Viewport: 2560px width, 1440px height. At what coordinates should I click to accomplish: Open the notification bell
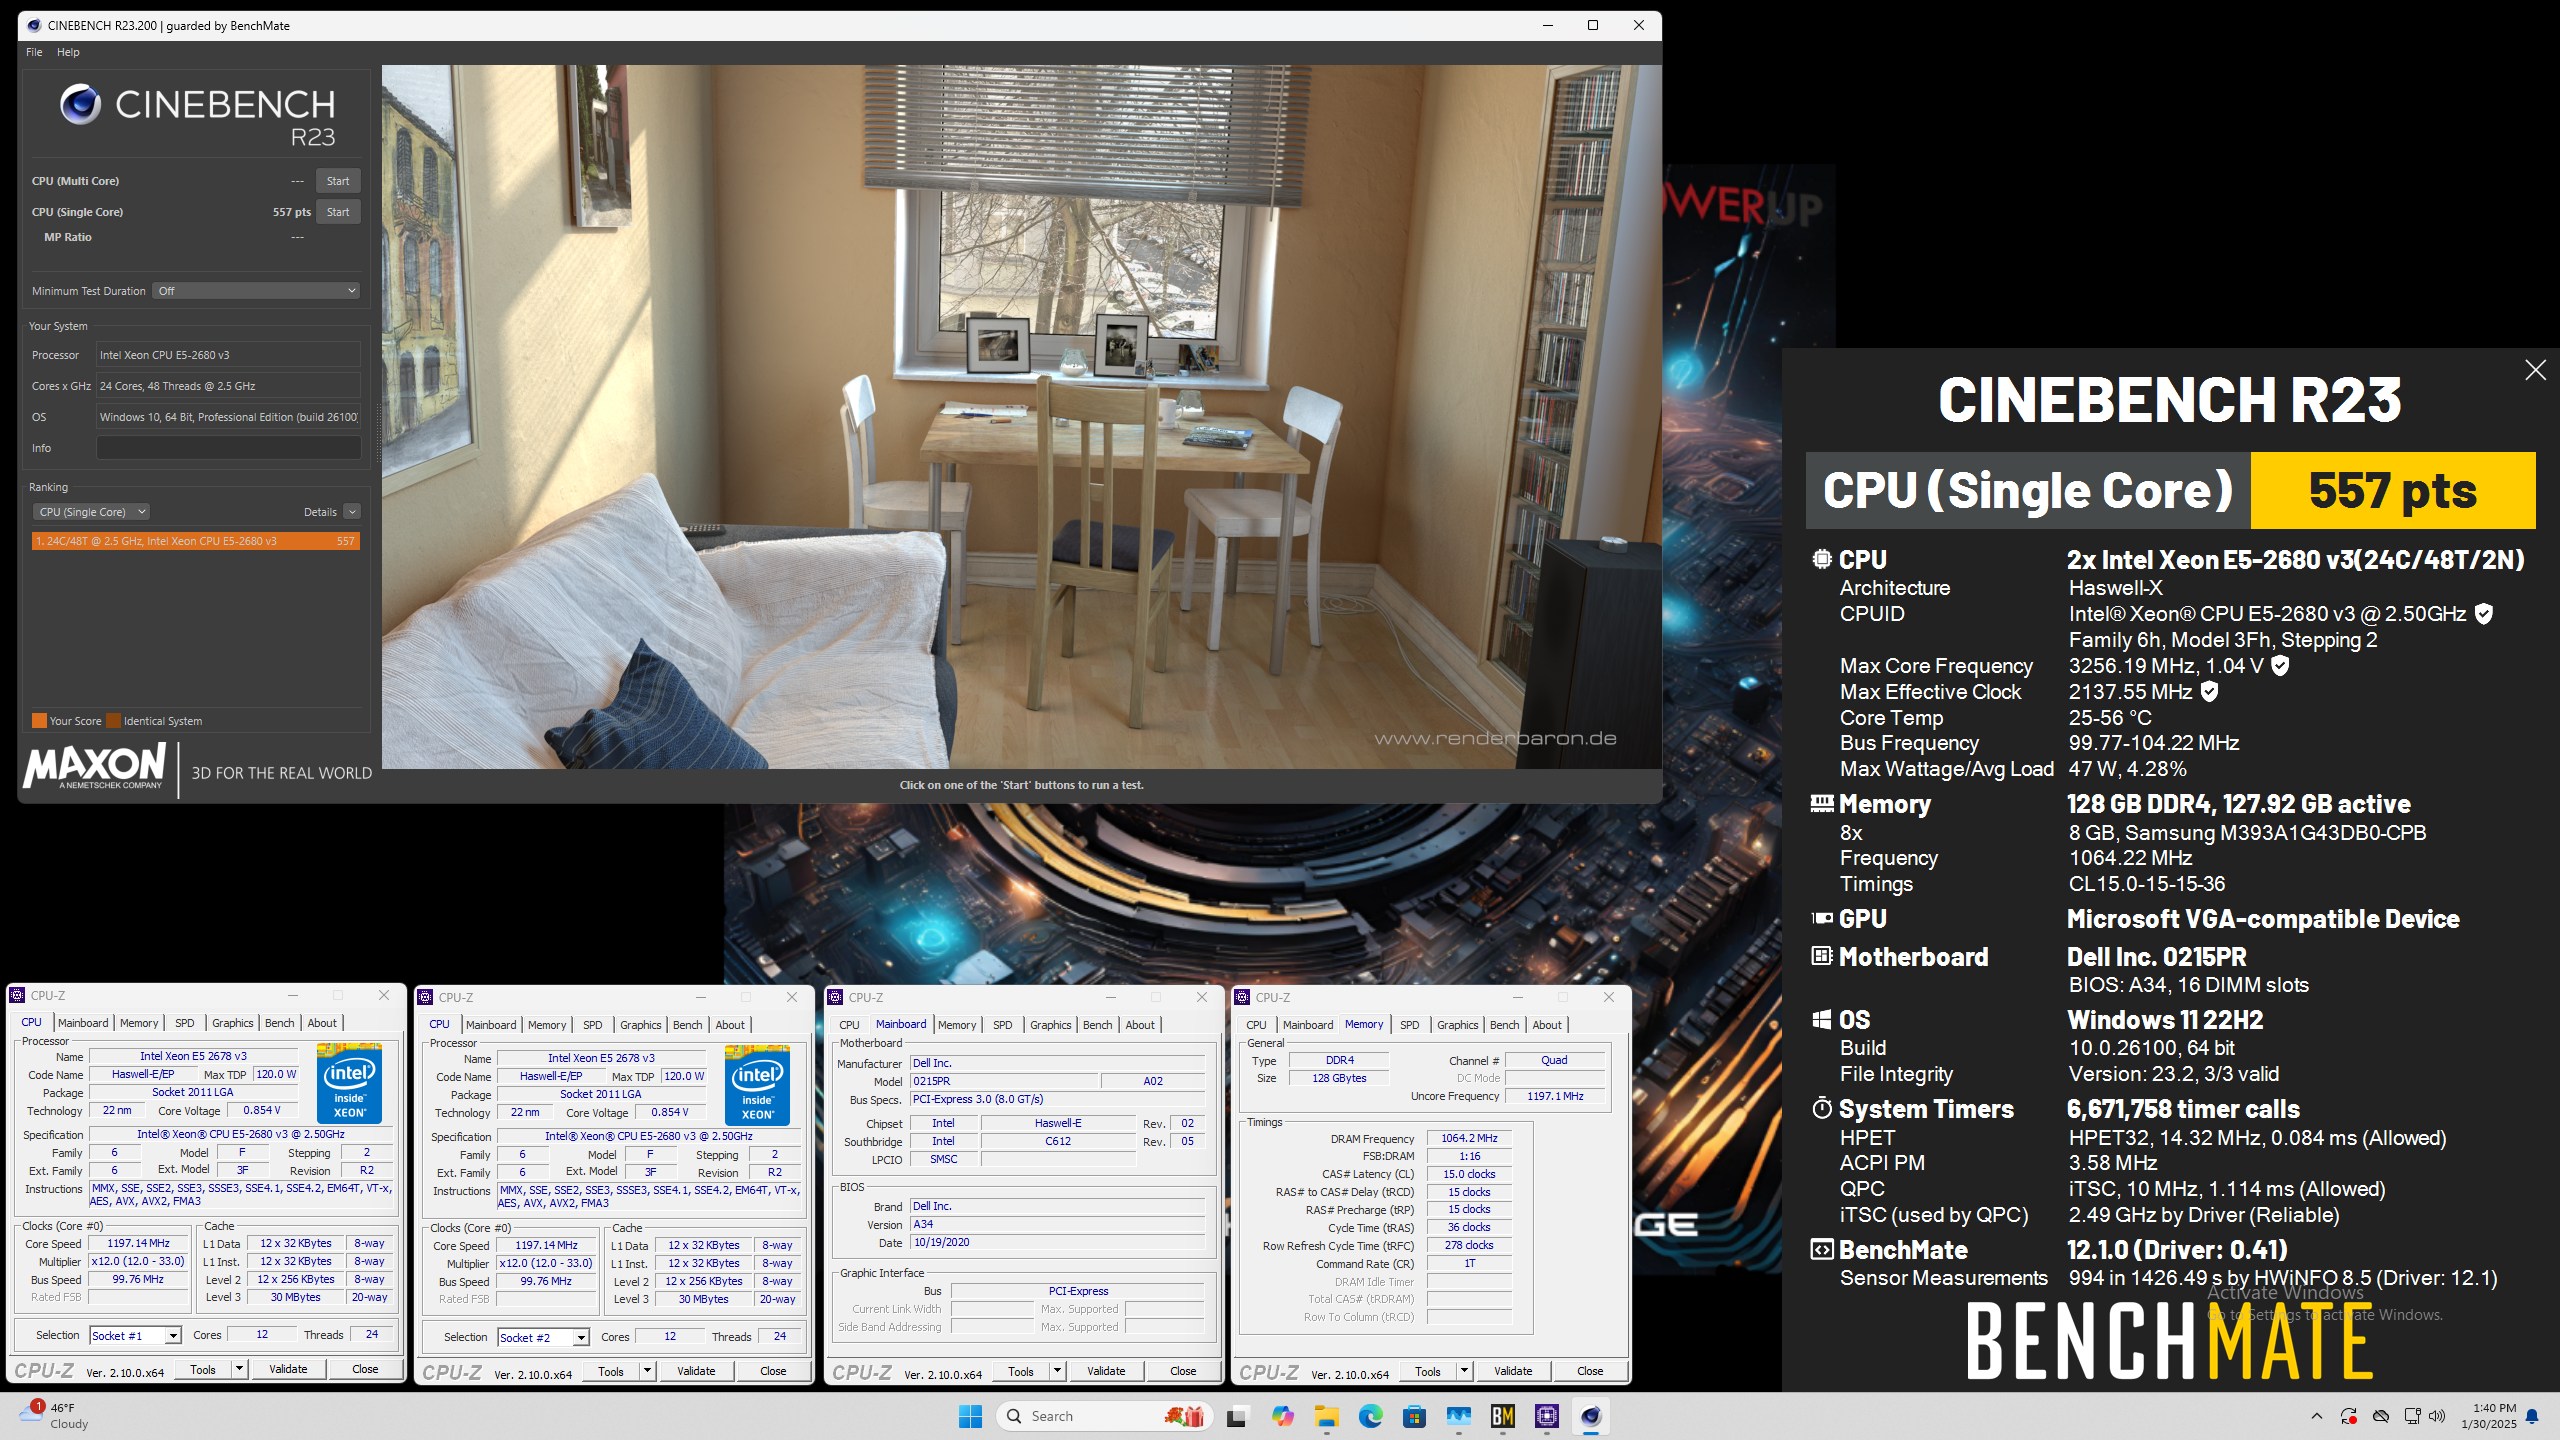(x=2531, y=1416)
